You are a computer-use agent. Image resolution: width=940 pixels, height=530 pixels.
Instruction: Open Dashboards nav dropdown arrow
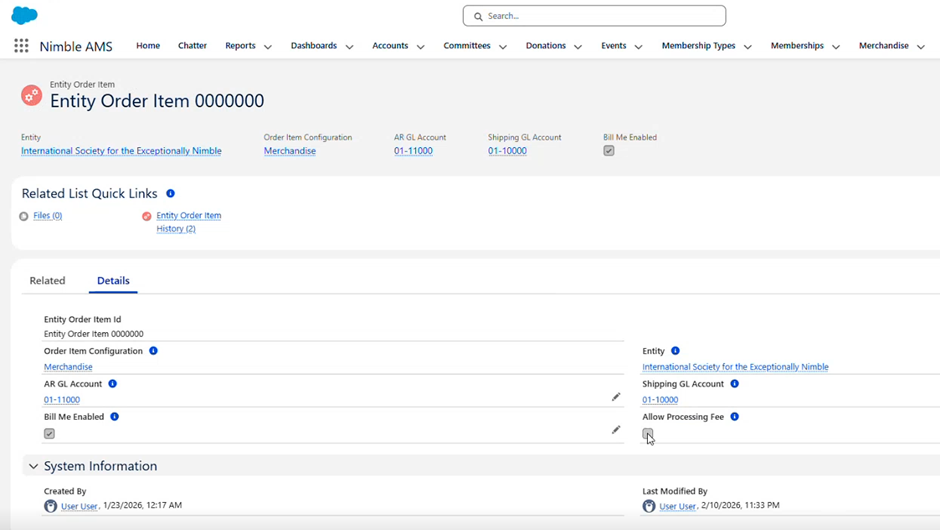click(349, 46)
